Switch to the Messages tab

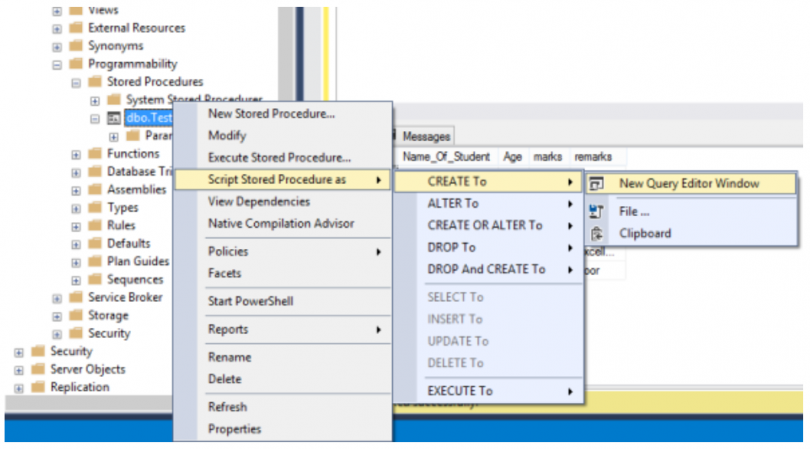pyautogui.click(x=427, y=136)
